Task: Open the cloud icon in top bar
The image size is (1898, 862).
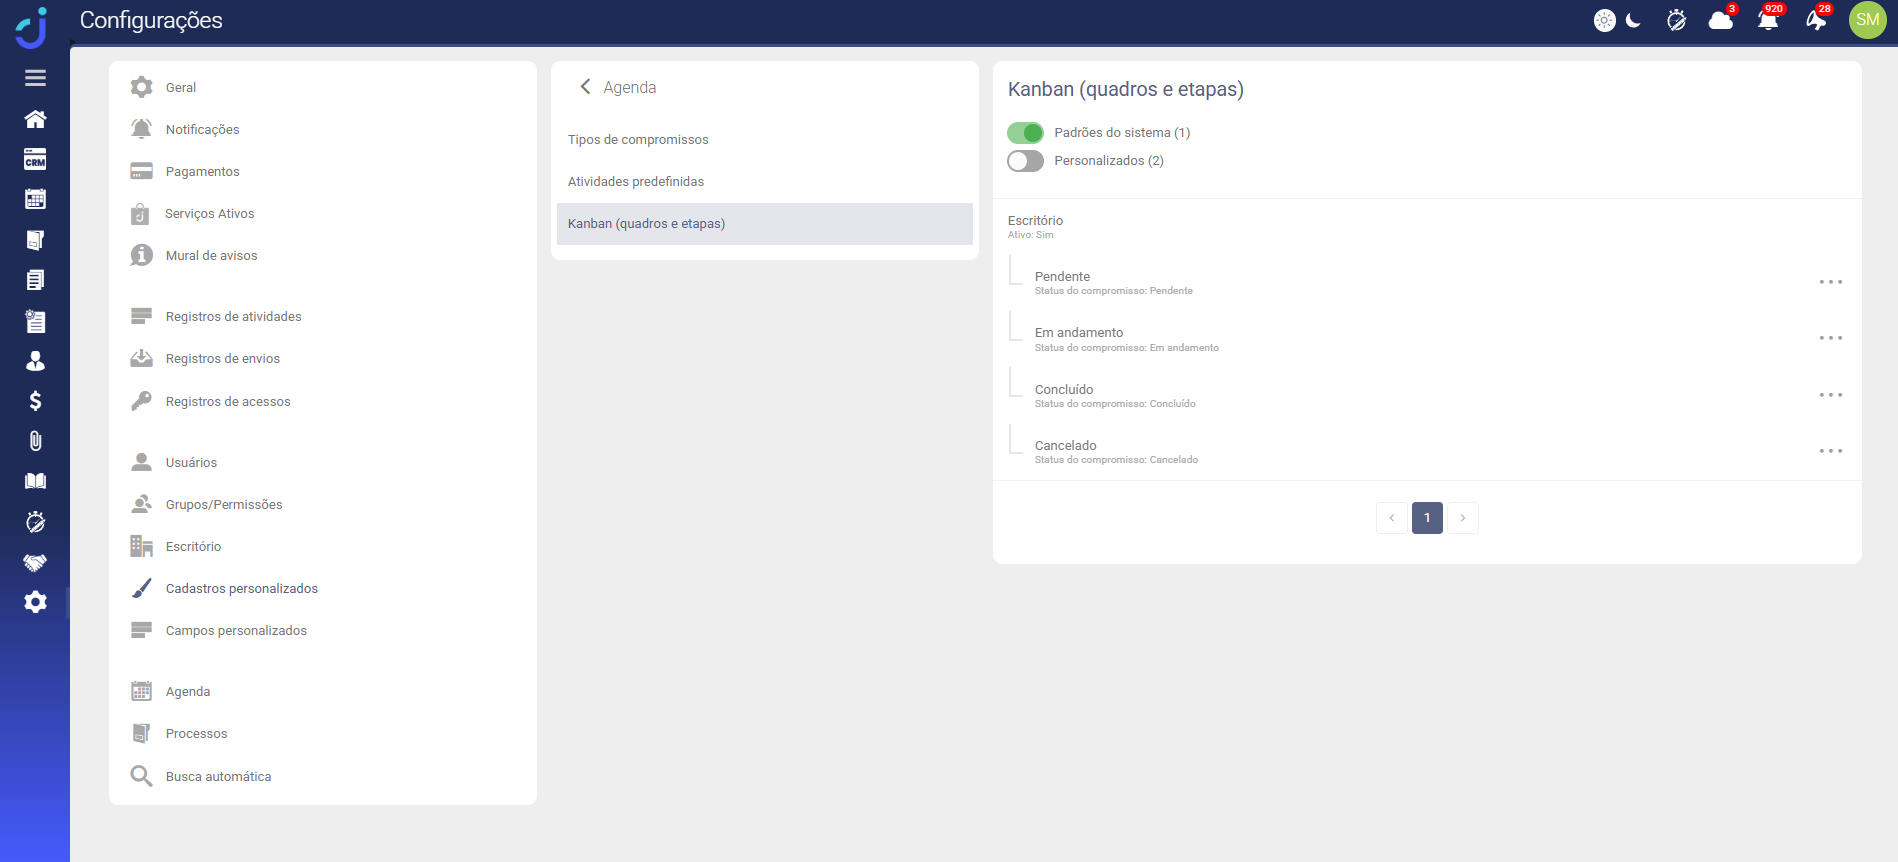Action: tap(1721, 20)
